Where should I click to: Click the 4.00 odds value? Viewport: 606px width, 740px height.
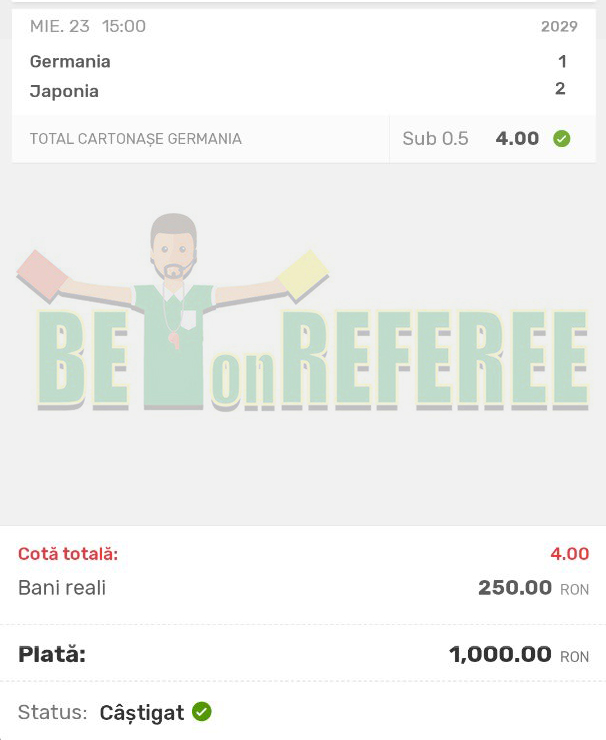(517, 139)
